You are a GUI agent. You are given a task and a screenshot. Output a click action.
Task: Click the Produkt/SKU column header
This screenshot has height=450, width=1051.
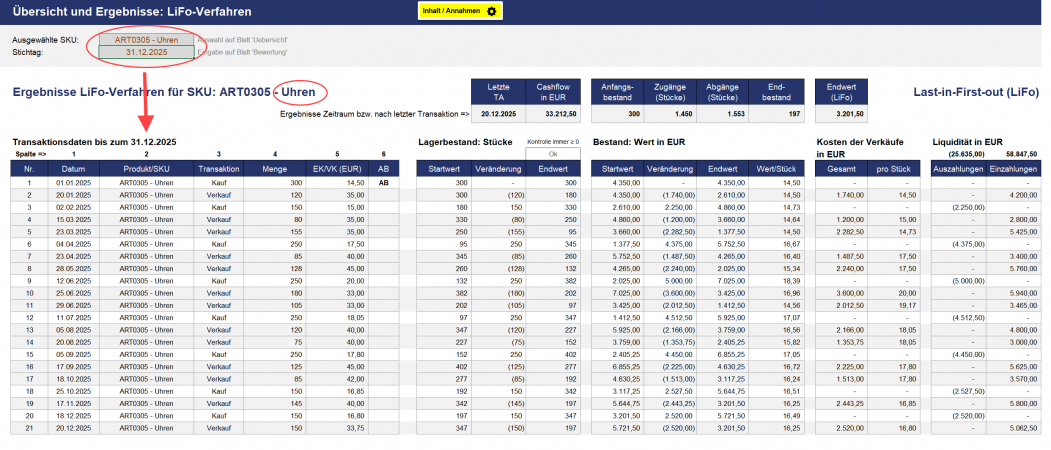(x=146, y=170)
